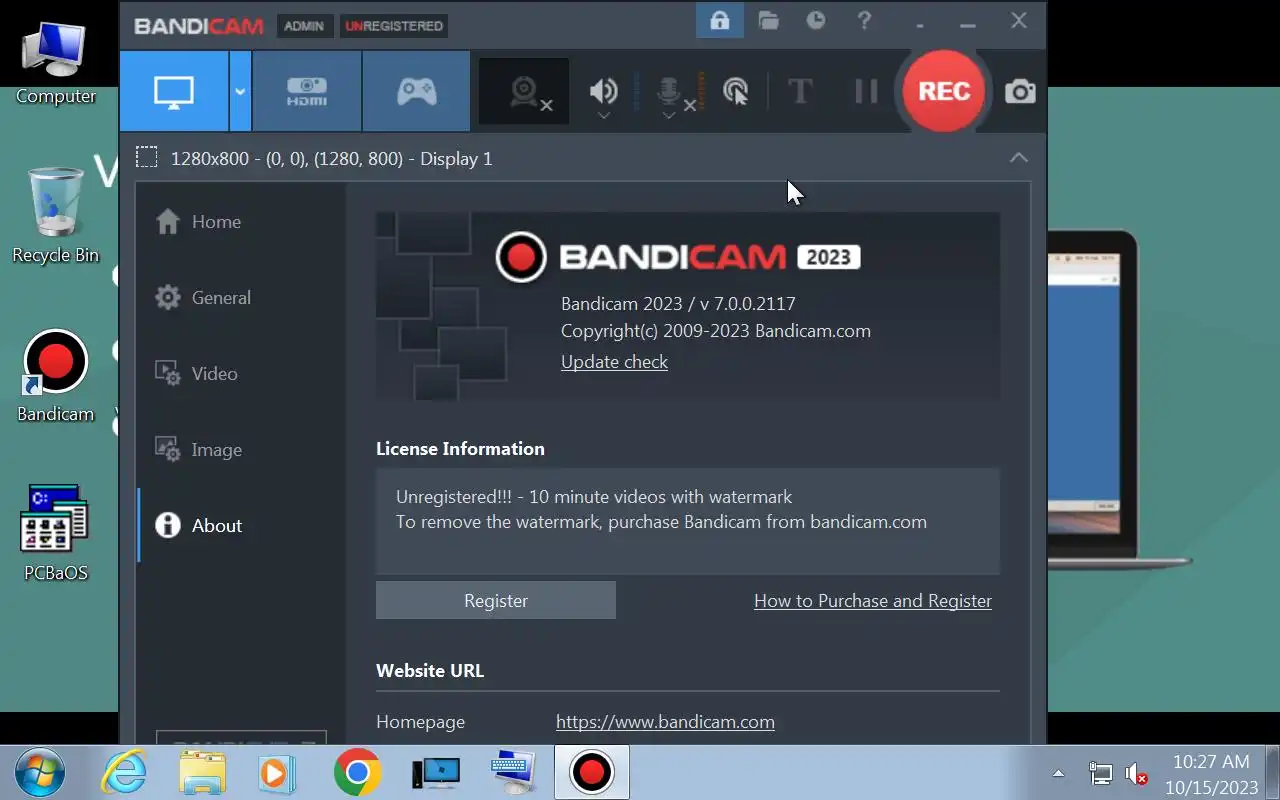Click the lock icon in title bar

(719, 21)
